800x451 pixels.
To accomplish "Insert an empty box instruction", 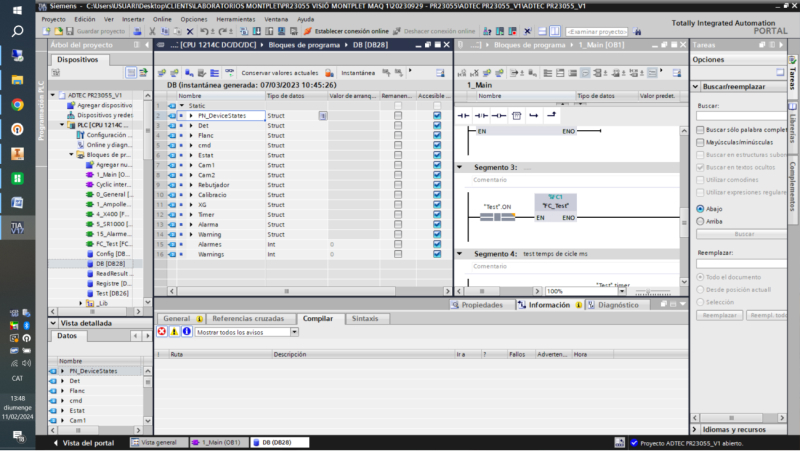I will [516, 116].
